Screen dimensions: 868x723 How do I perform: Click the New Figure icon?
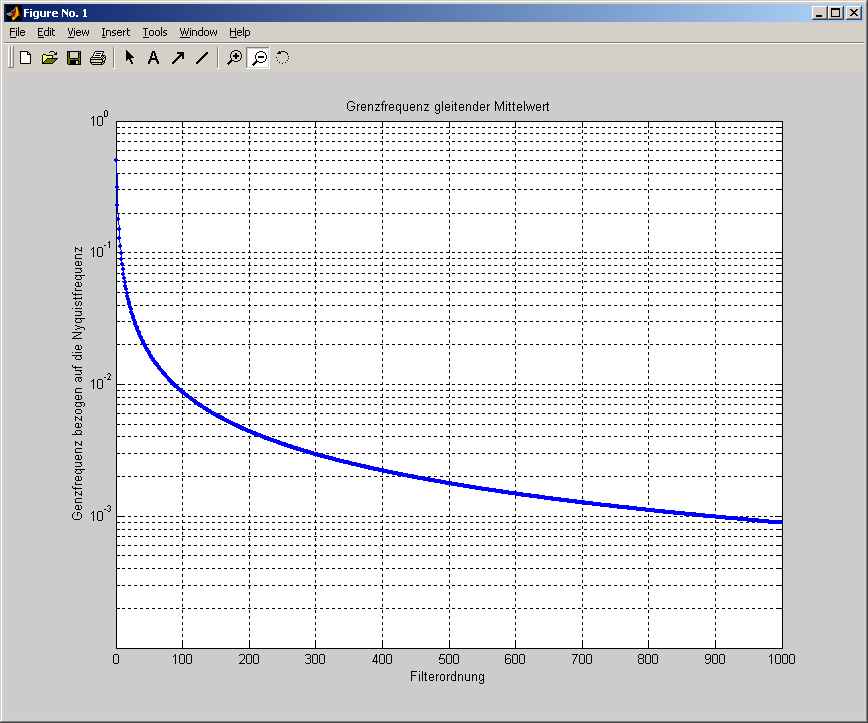(x=25, y=58)
